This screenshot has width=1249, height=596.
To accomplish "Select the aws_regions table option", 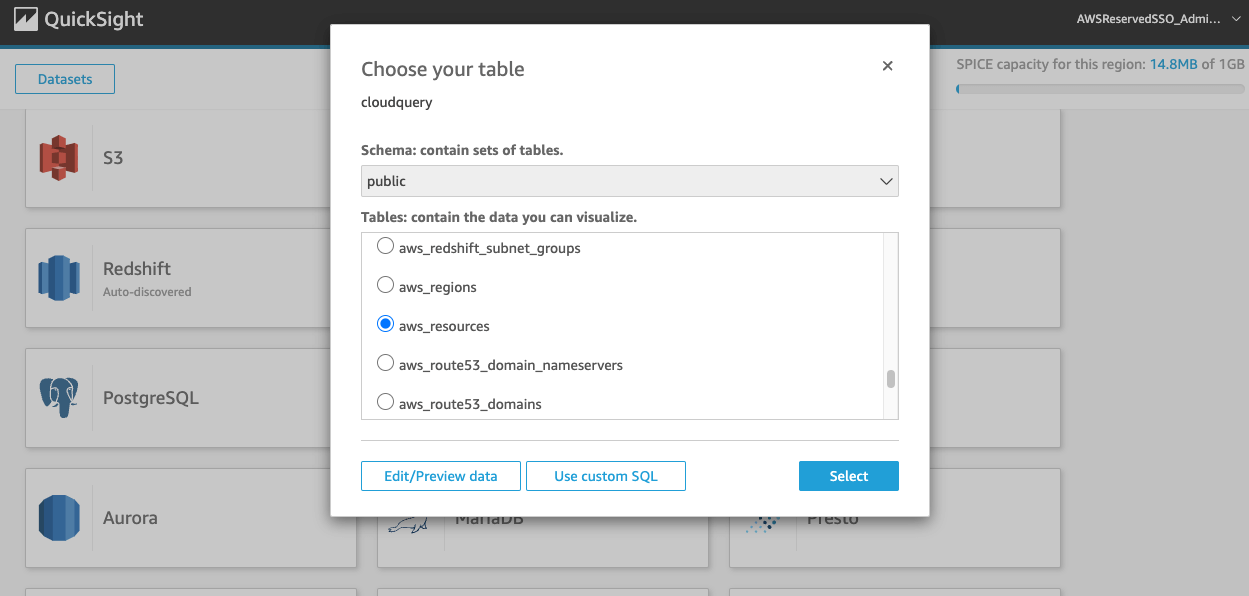I will 385,286.
